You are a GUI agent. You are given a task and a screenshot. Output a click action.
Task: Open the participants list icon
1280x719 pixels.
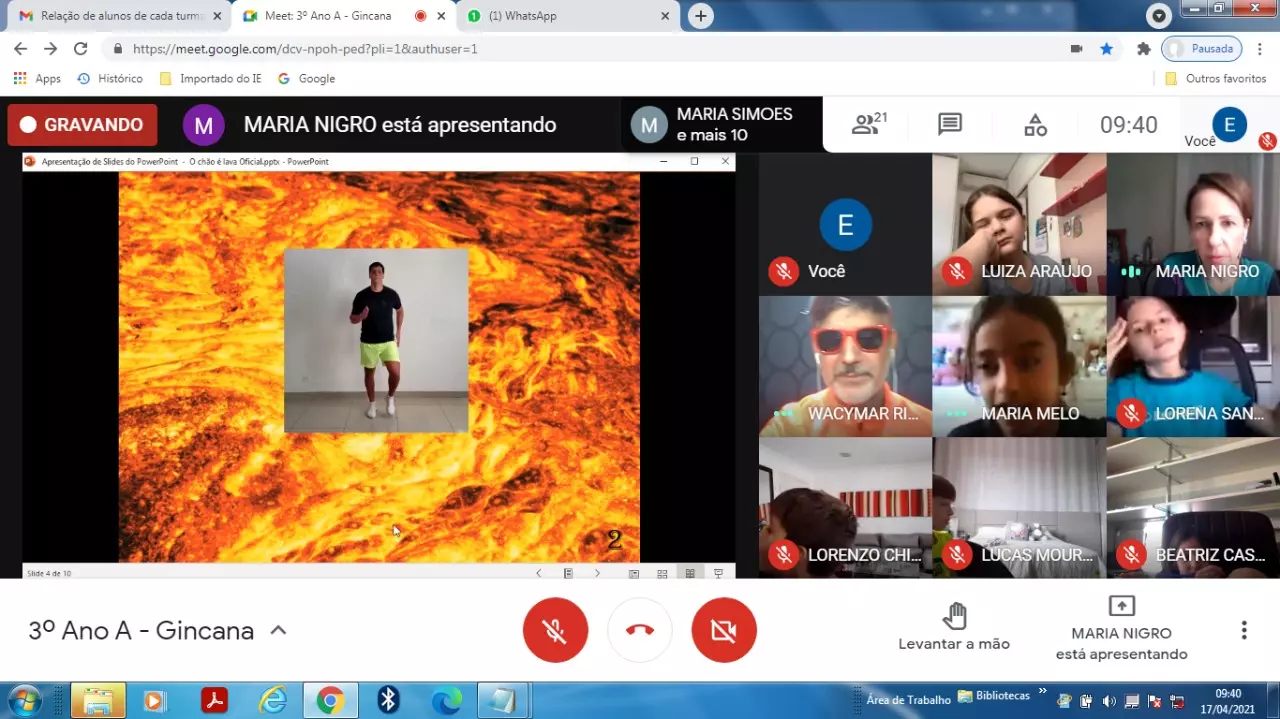click(x=868, y=124)
